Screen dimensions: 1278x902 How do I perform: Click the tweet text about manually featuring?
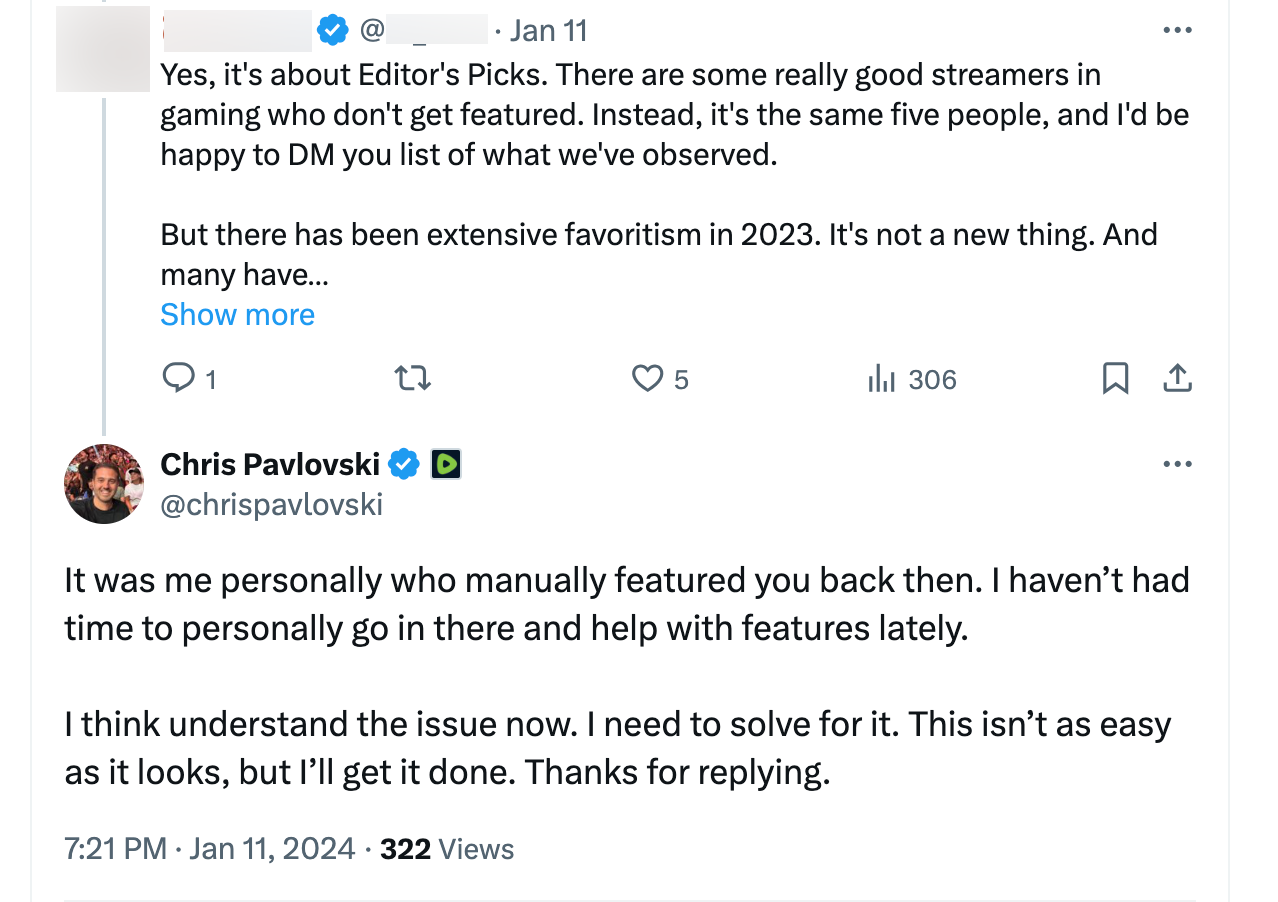626,603
